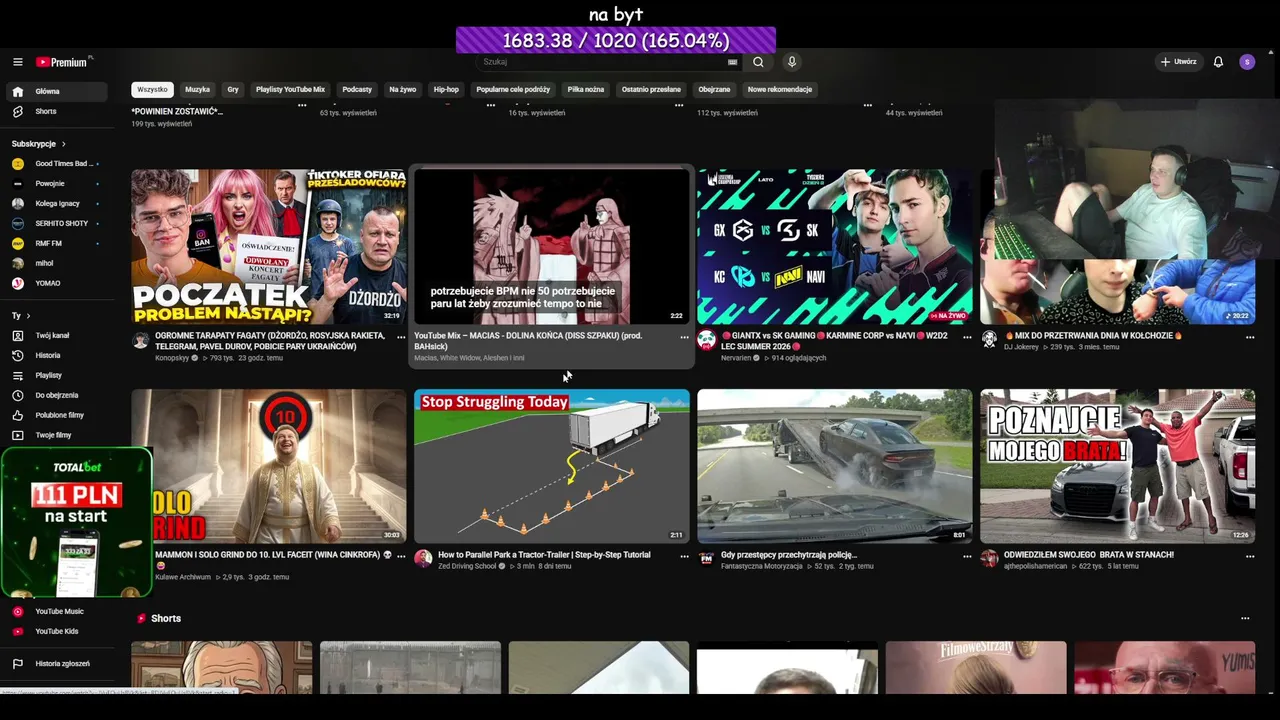
Task: Open the RMF FM subscription channel
Action: 56,243
